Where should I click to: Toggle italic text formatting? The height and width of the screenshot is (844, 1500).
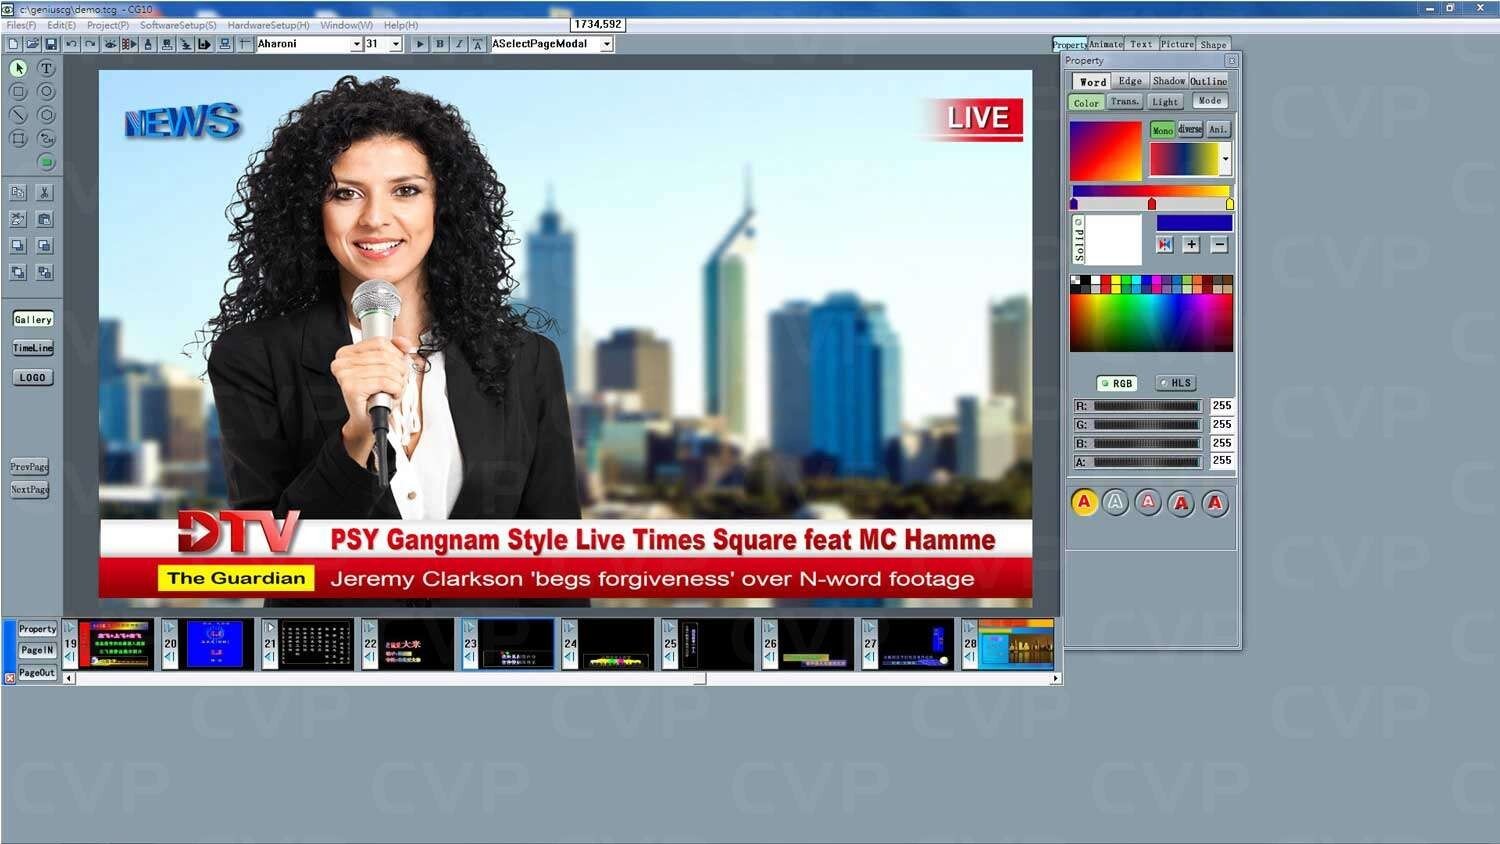459,44
